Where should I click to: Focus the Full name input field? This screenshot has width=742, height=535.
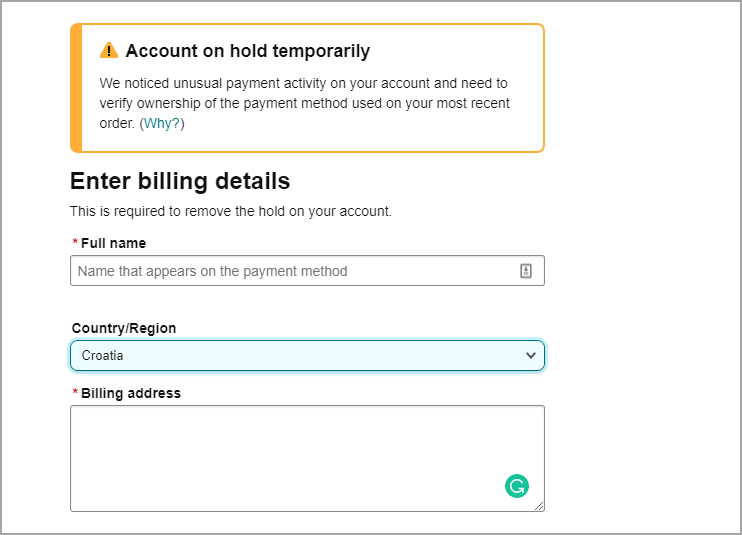[290, 271]
